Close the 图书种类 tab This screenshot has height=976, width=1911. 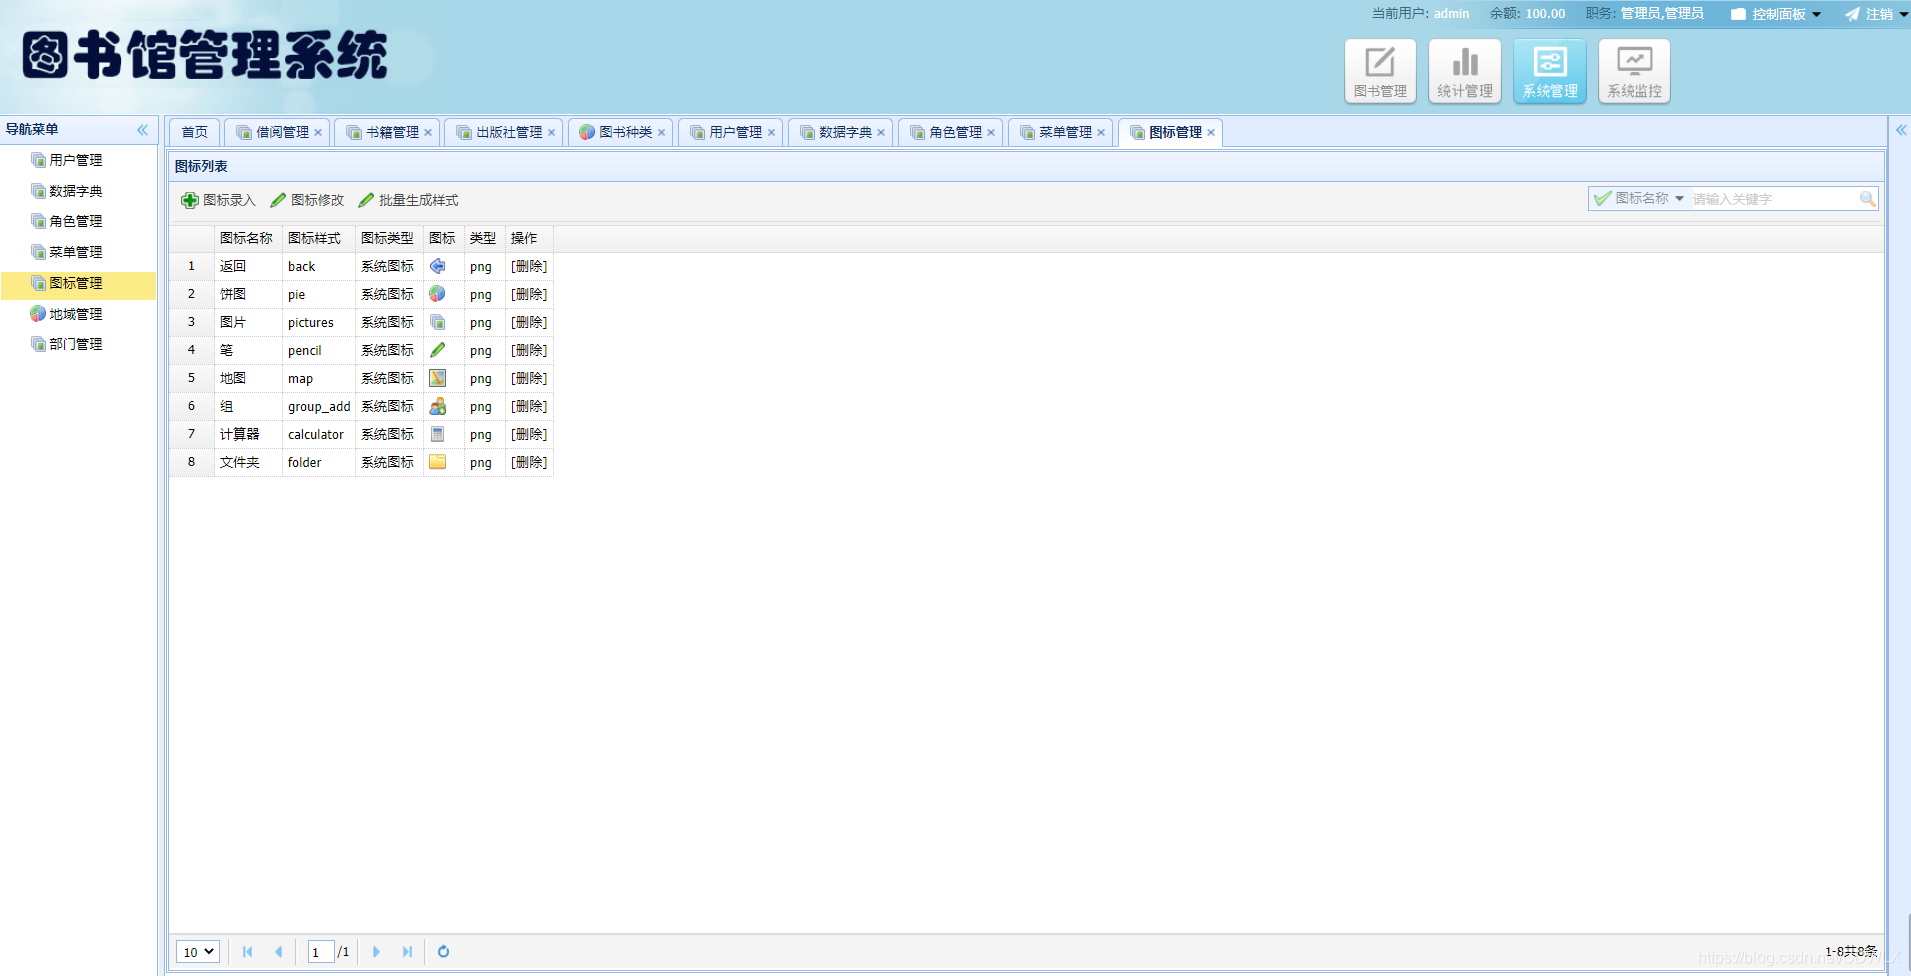tap(661, 132)
